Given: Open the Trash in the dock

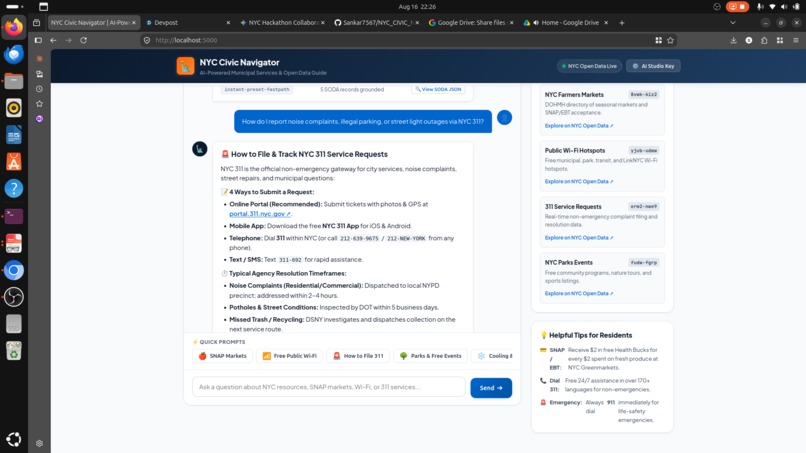Looking at the screenshot, I should (x=14, y=351).
